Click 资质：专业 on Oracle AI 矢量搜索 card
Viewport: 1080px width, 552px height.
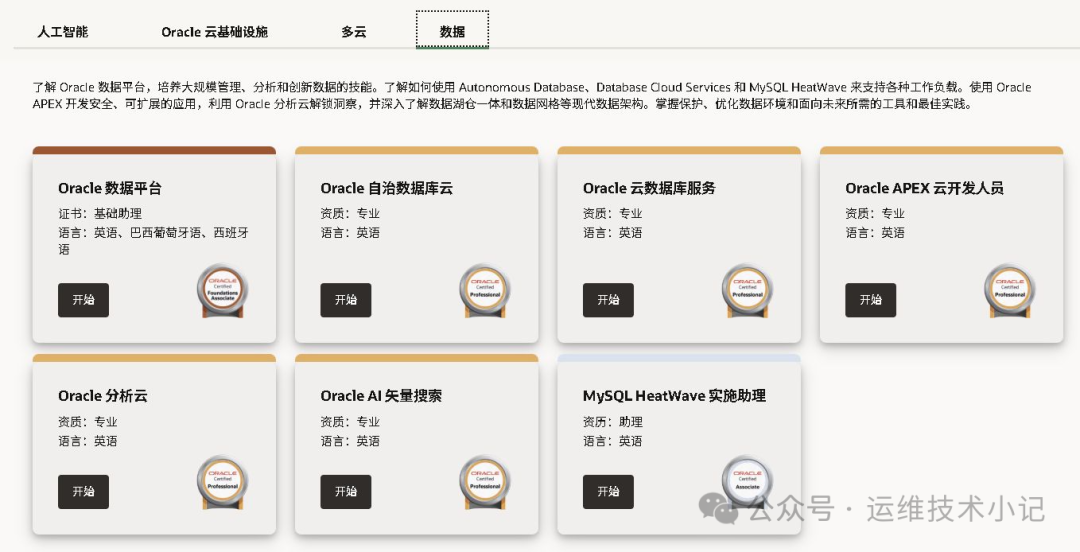coord(350,422)
